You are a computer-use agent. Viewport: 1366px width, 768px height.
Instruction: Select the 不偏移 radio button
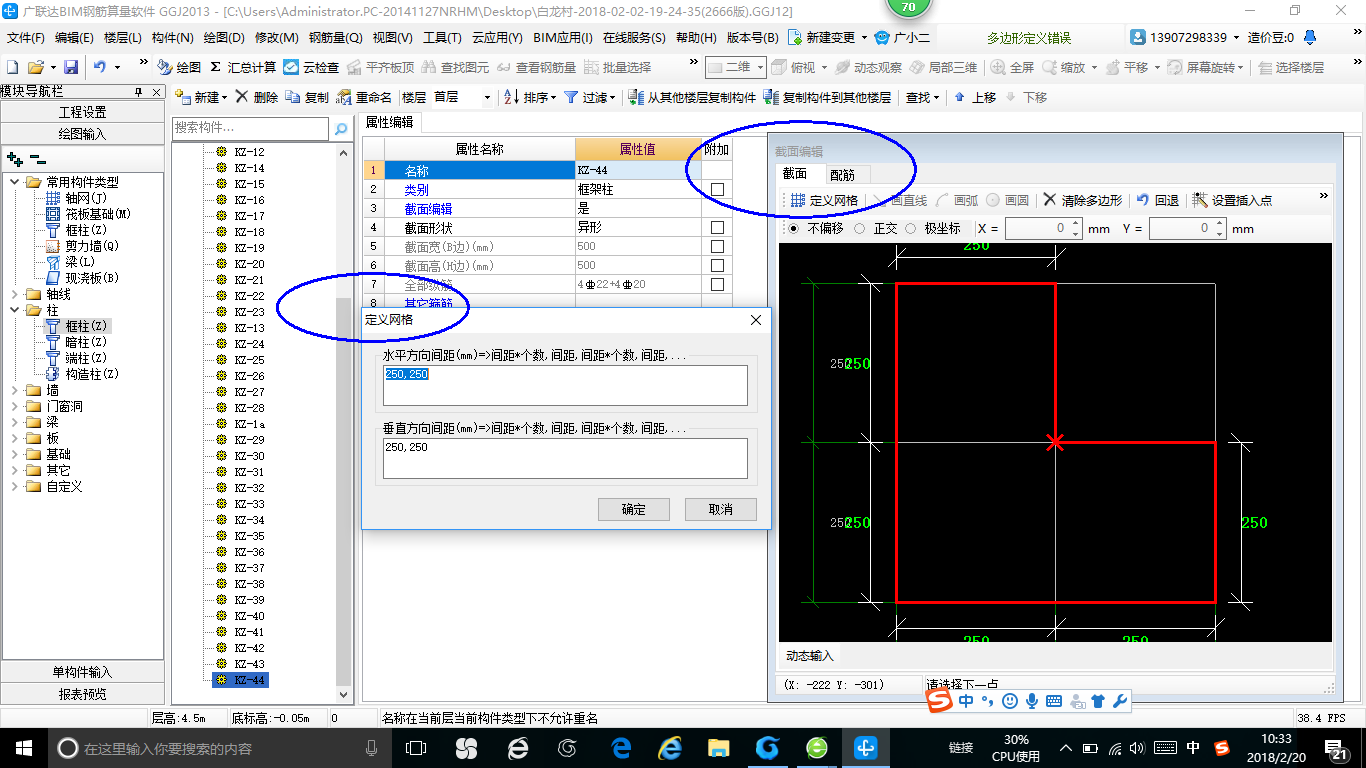tap(795, 228)
